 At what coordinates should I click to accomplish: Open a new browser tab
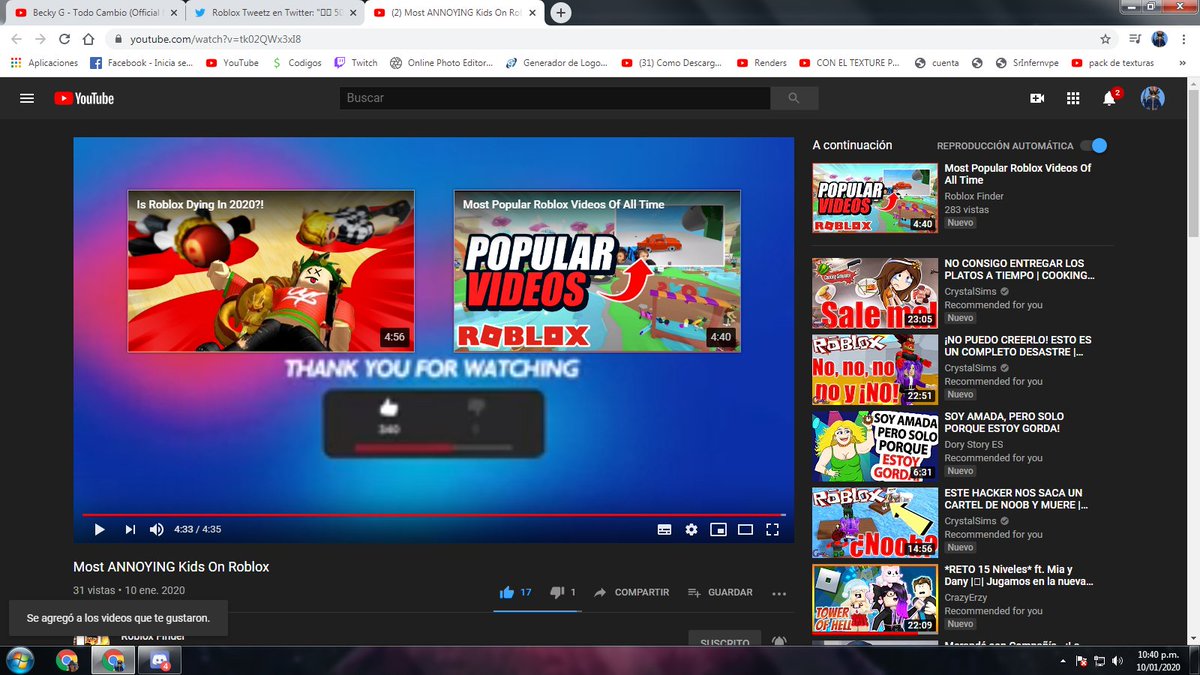[561, 13]
